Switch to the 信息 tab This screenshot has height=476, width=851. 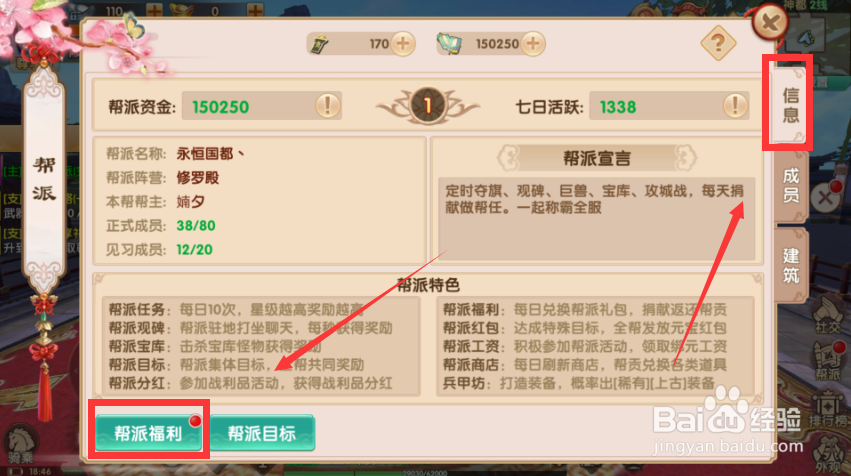click(790, 105)
